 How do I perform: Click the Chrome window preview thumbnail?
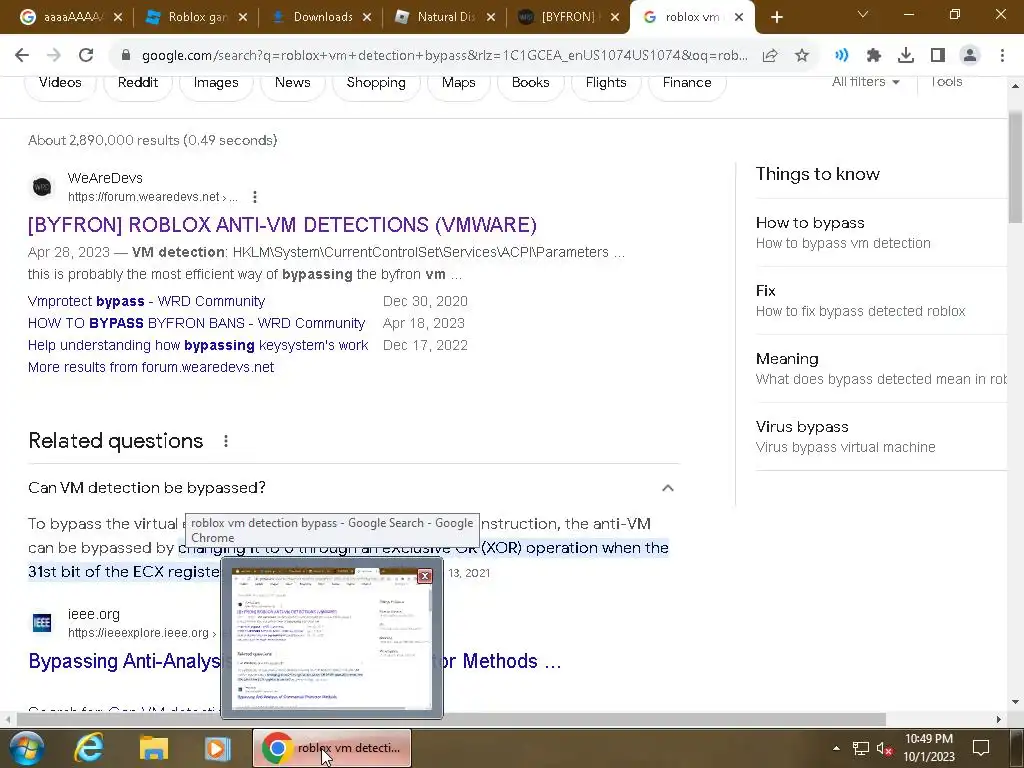point(332,638)
